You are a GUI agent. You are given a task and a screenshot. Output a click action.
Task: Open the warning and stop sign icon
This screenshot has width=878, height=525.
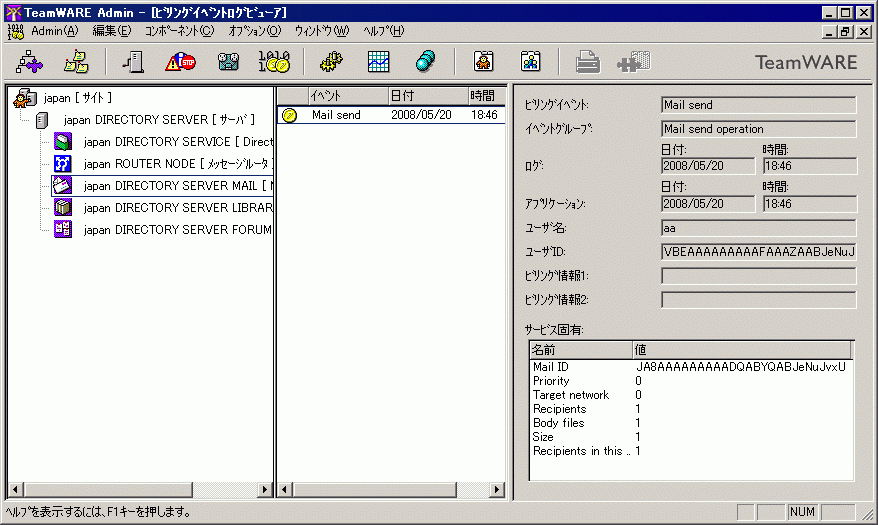tap(180, 62)
